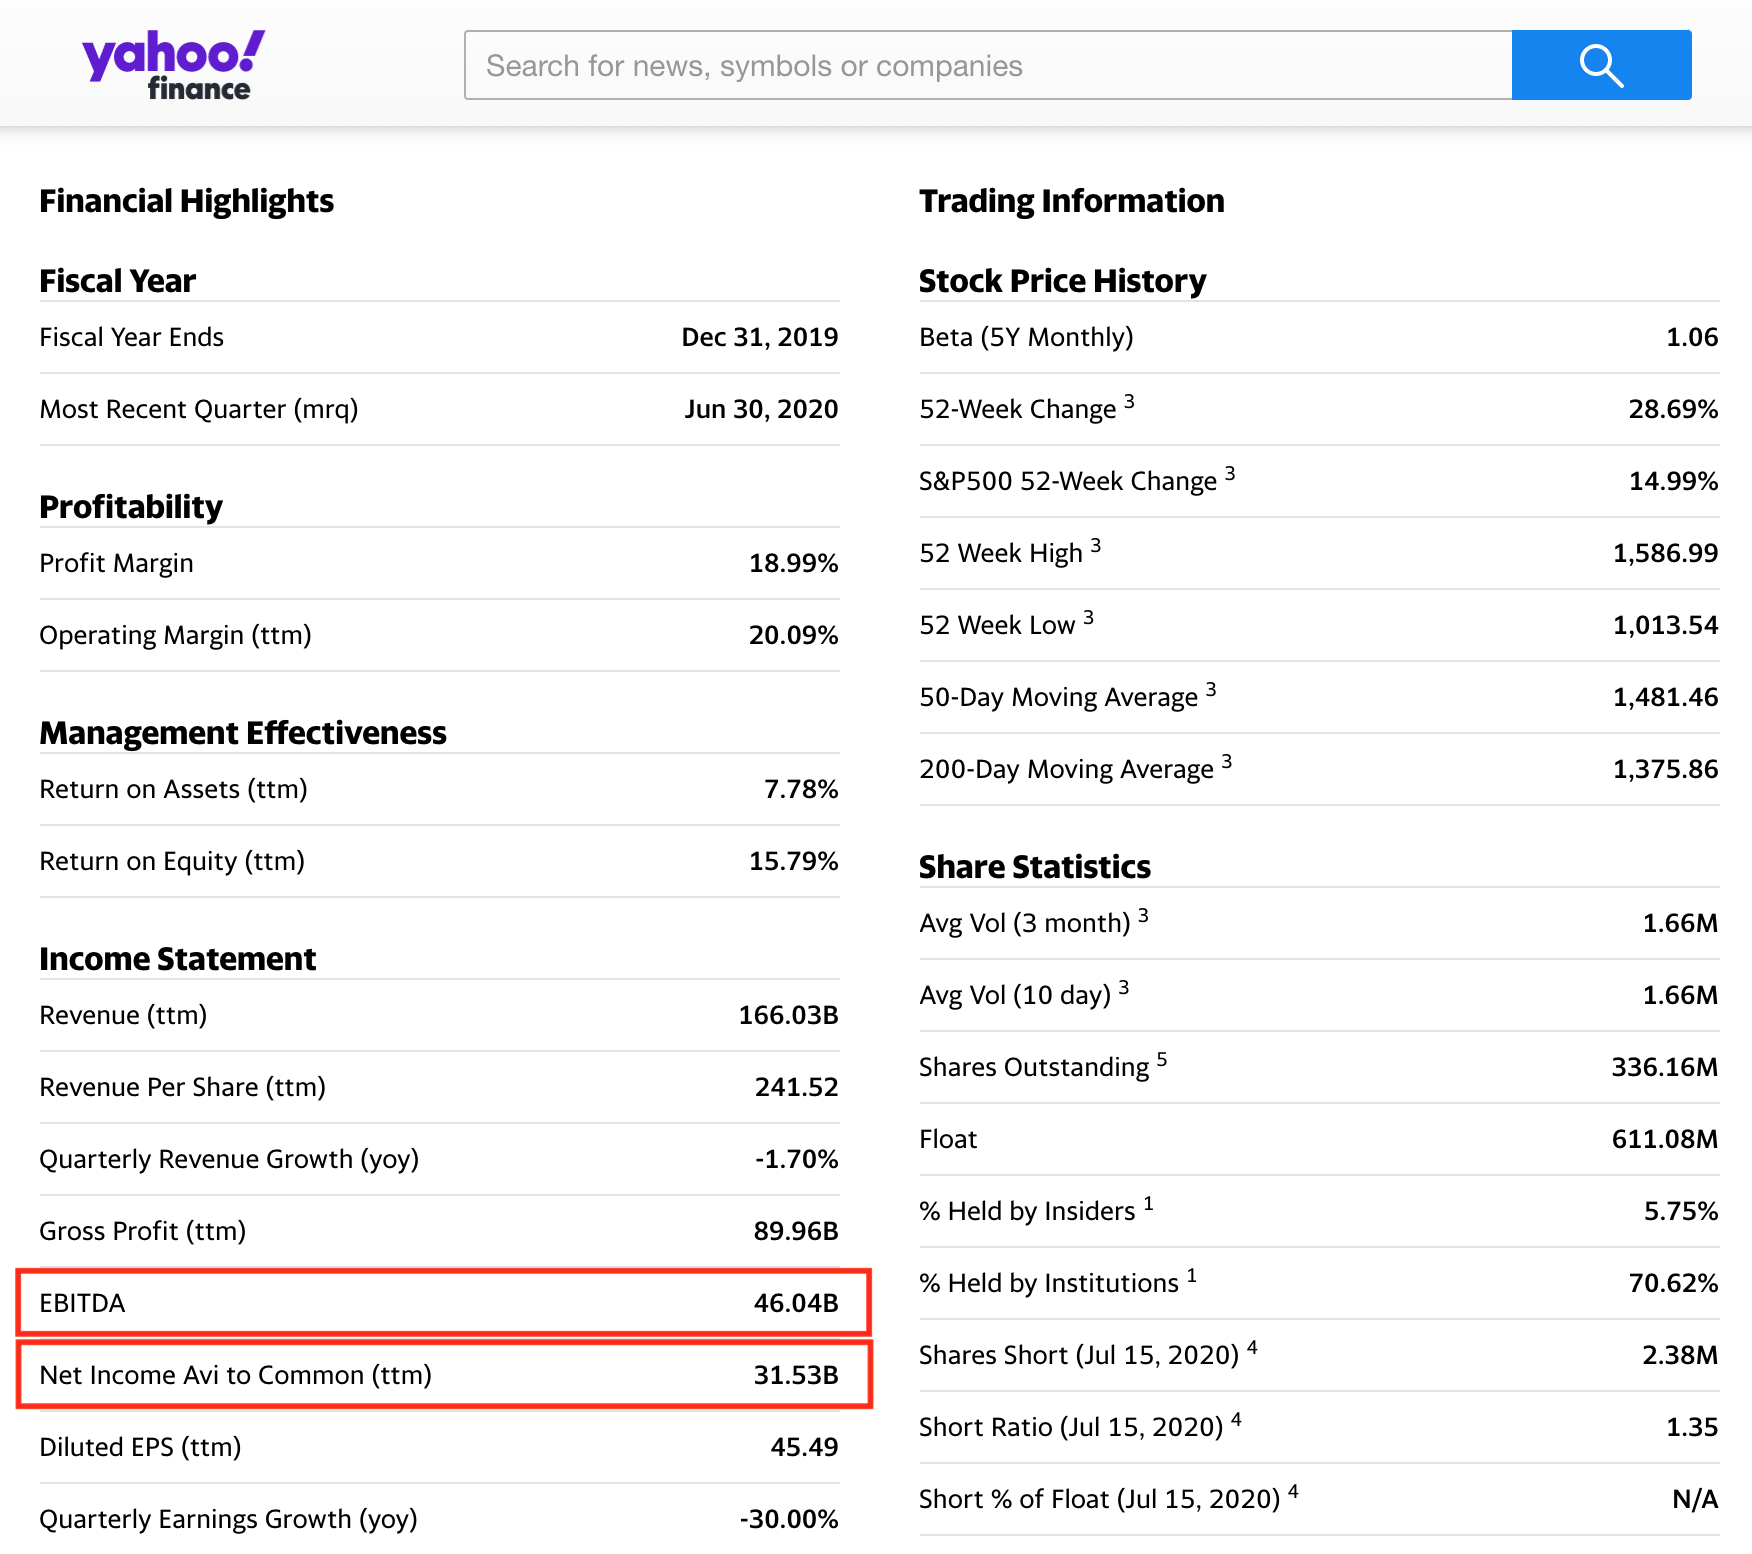Click the 52 Week High value
Screen dimensions: 1752x1554
tap(1665, 553)
